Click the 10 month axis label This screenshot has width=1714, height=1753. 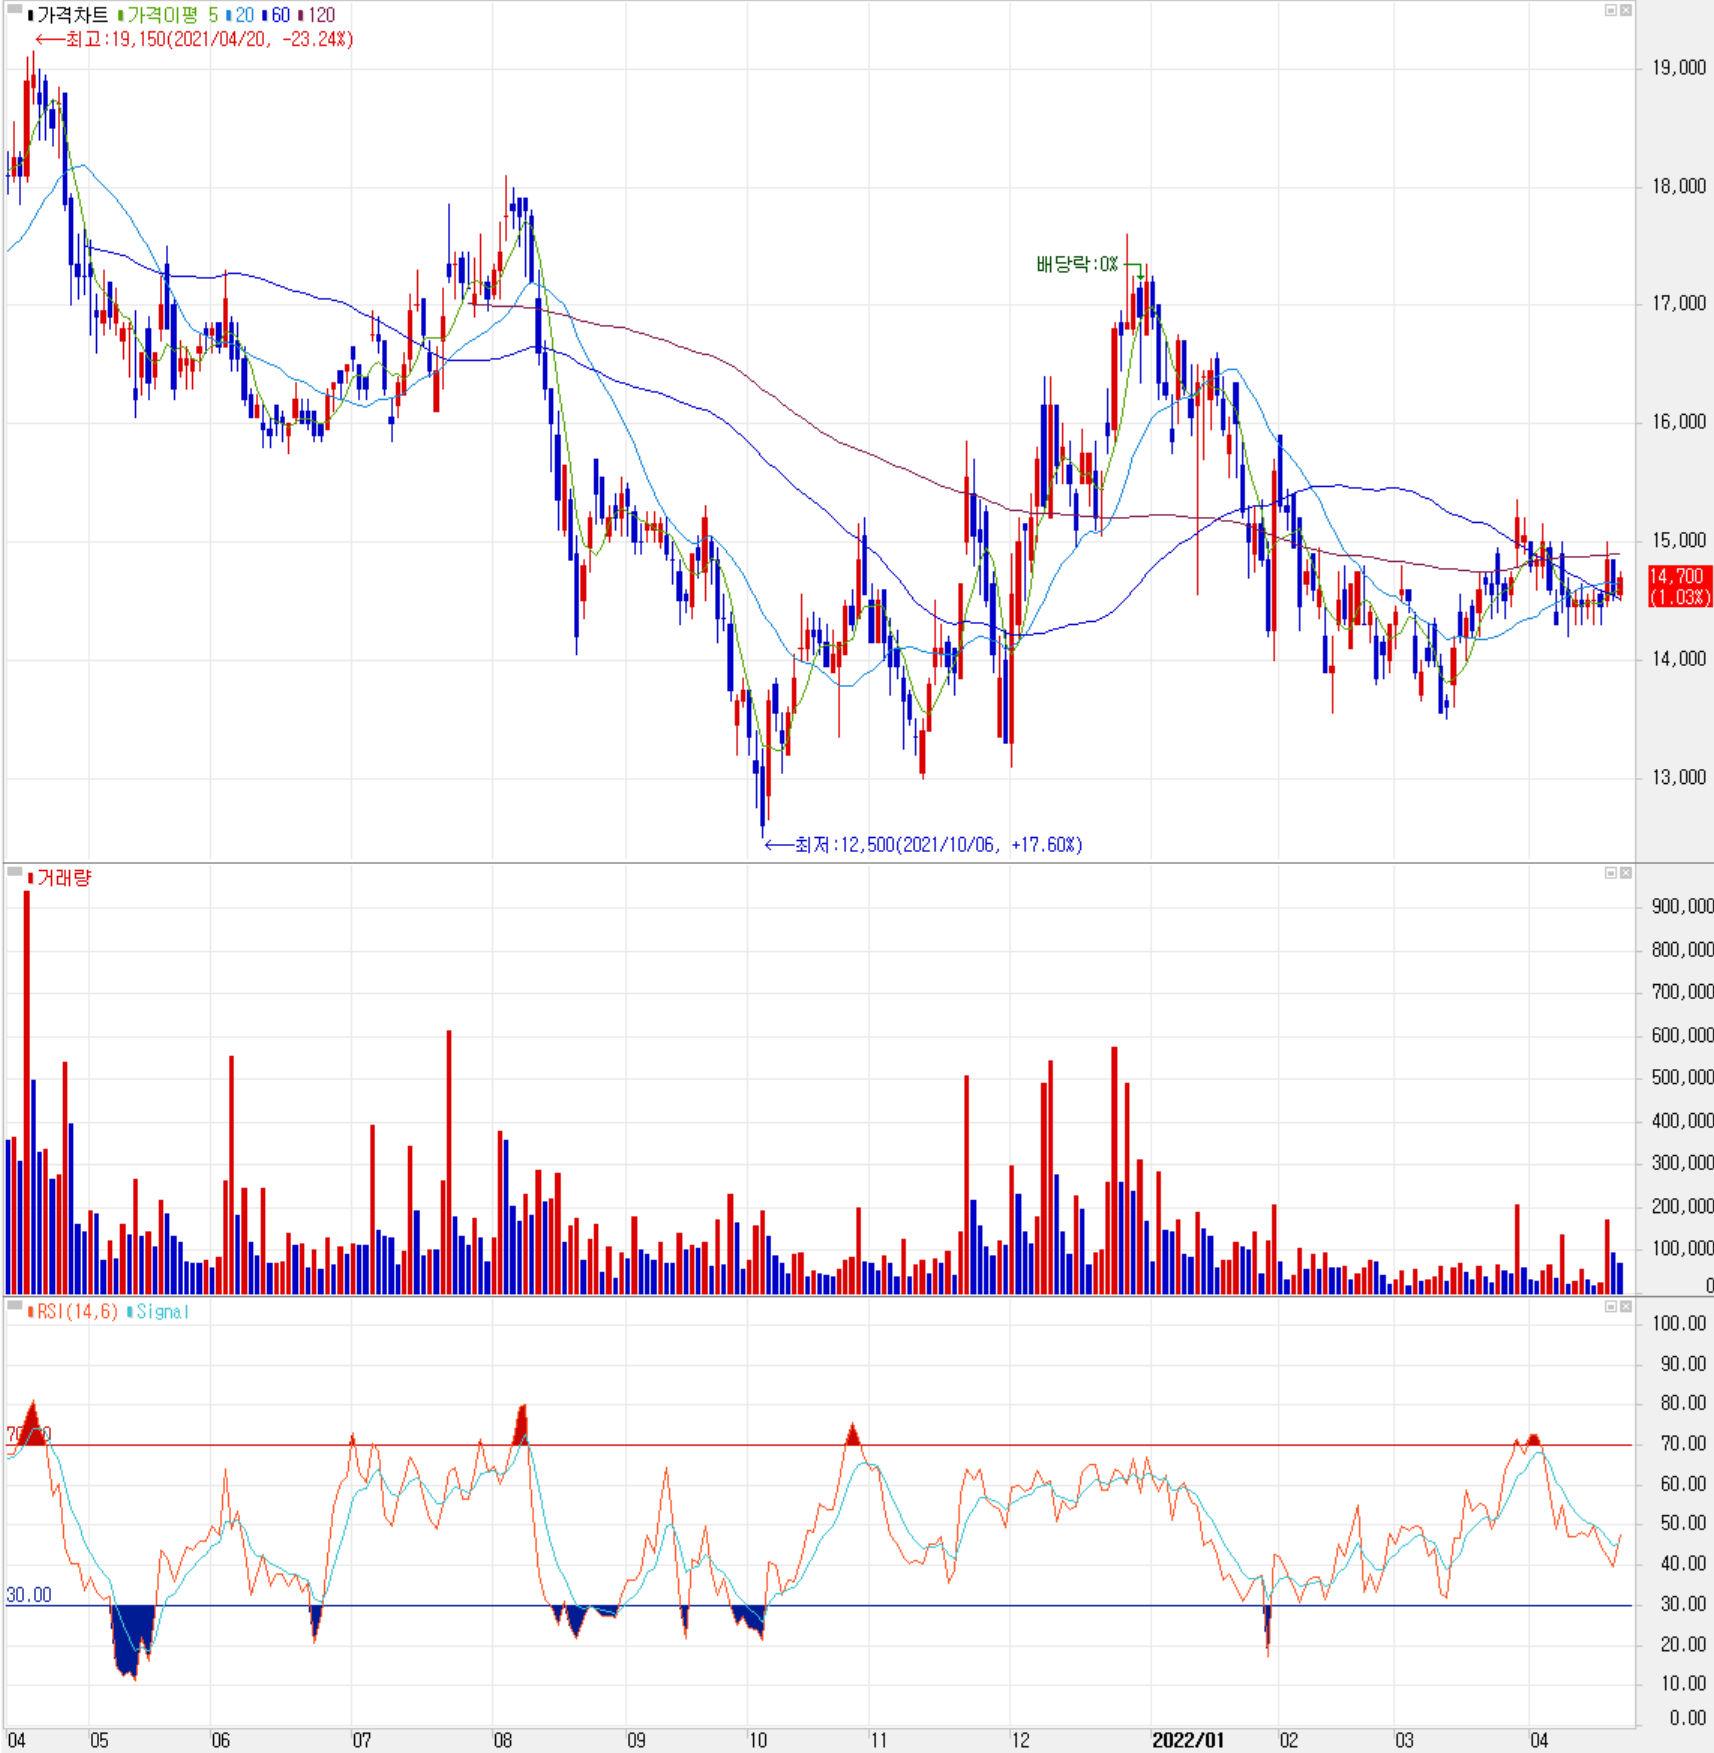[758, 1740]
